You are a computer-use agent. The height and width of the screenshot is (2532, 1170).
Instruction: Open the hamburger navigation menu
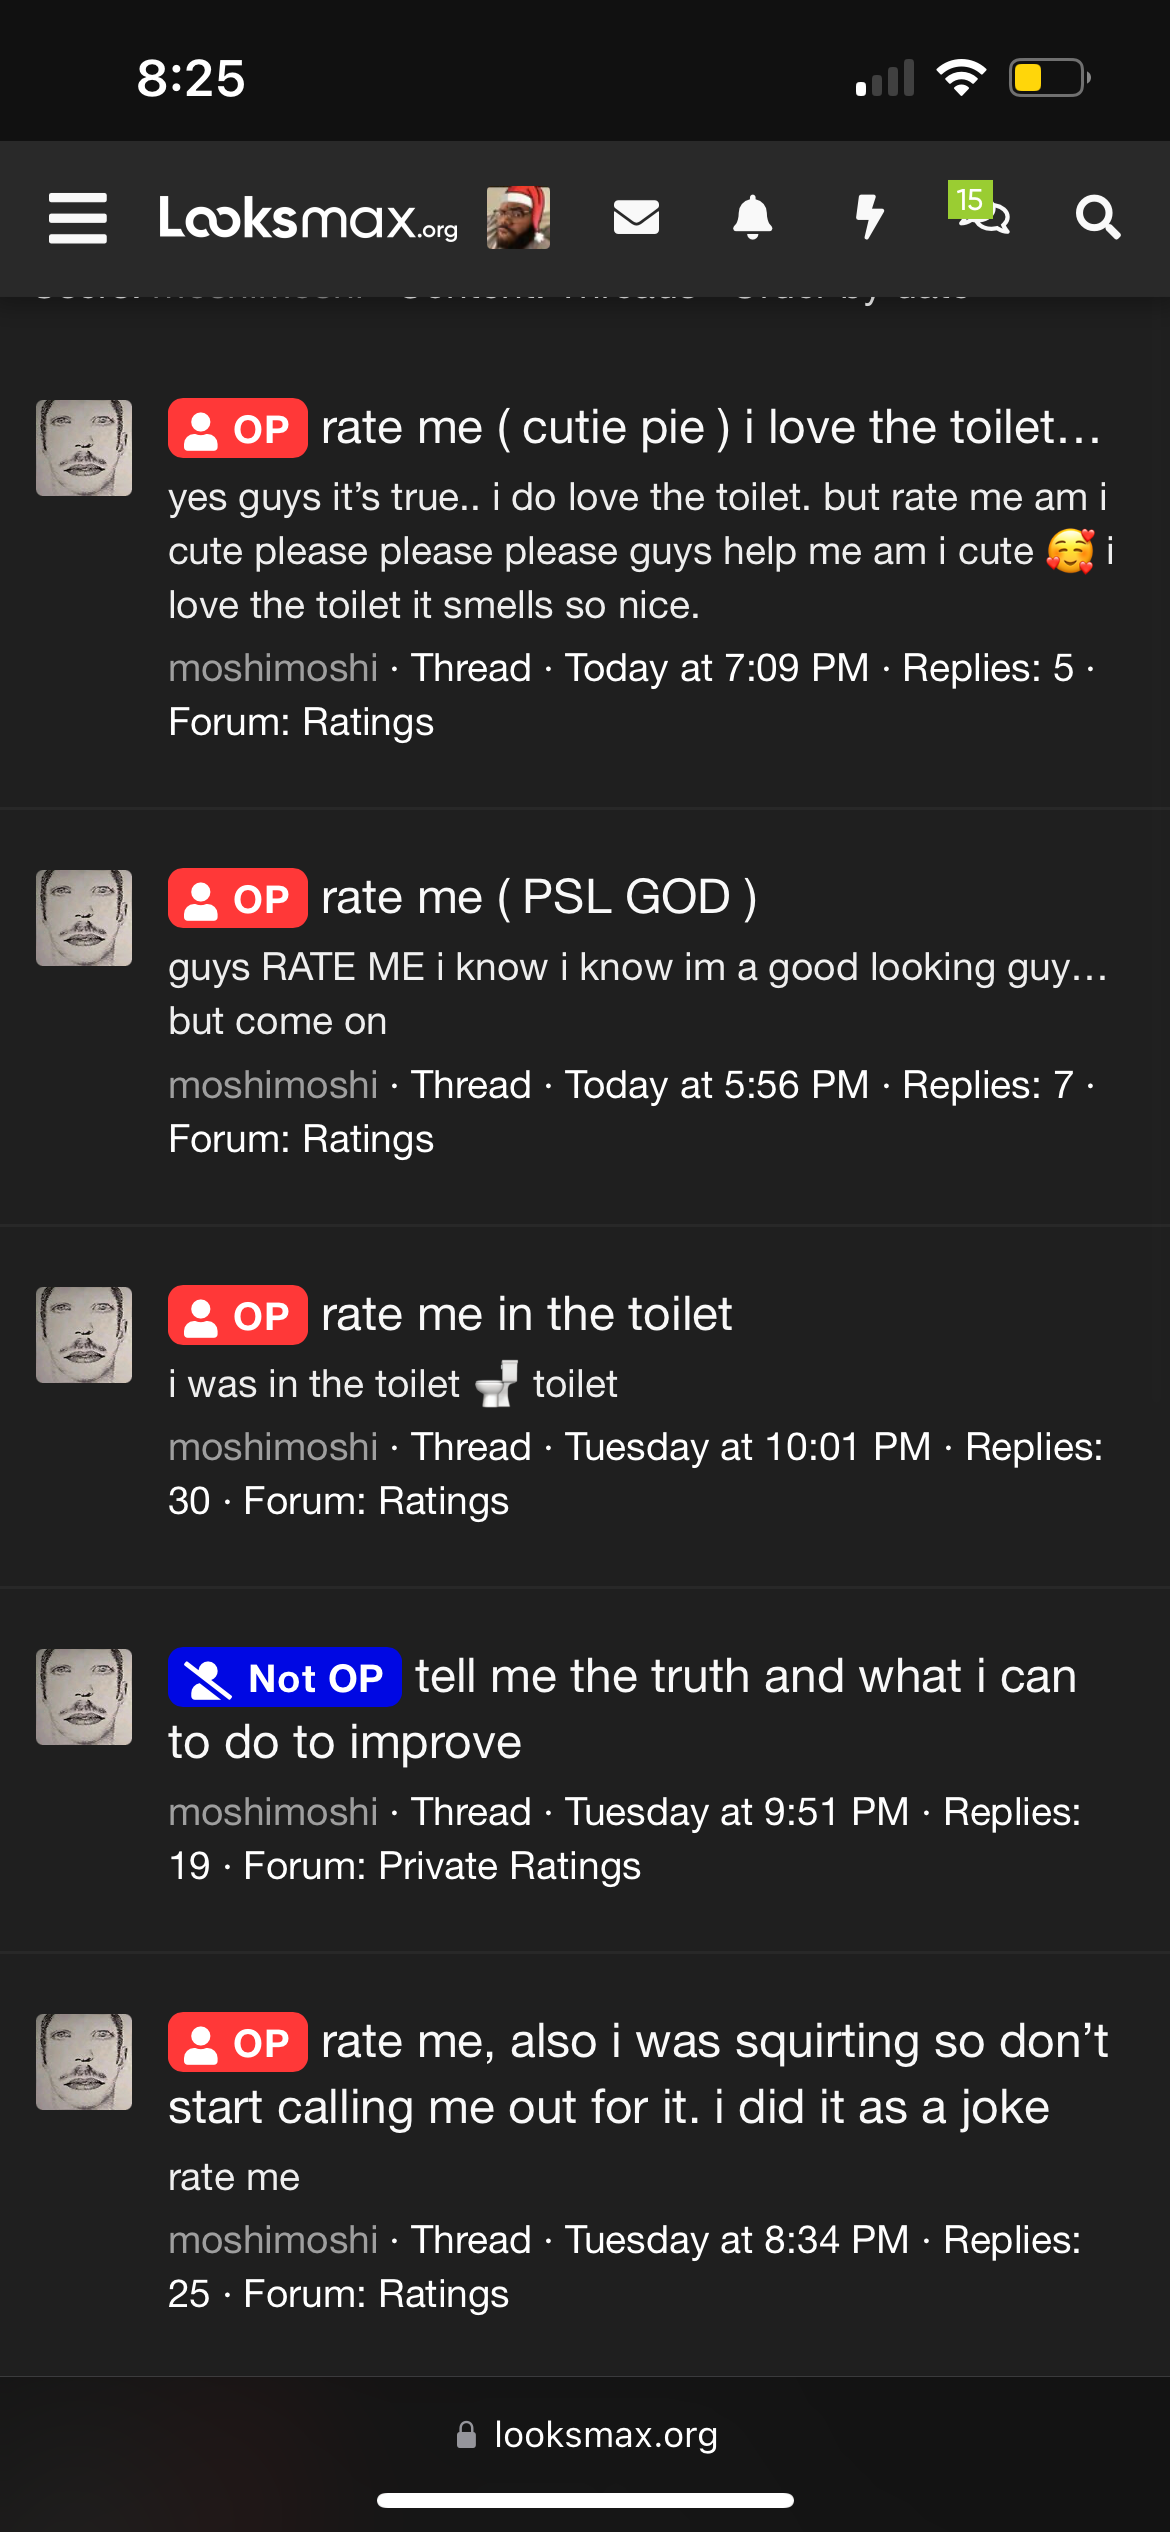point(78,218)
